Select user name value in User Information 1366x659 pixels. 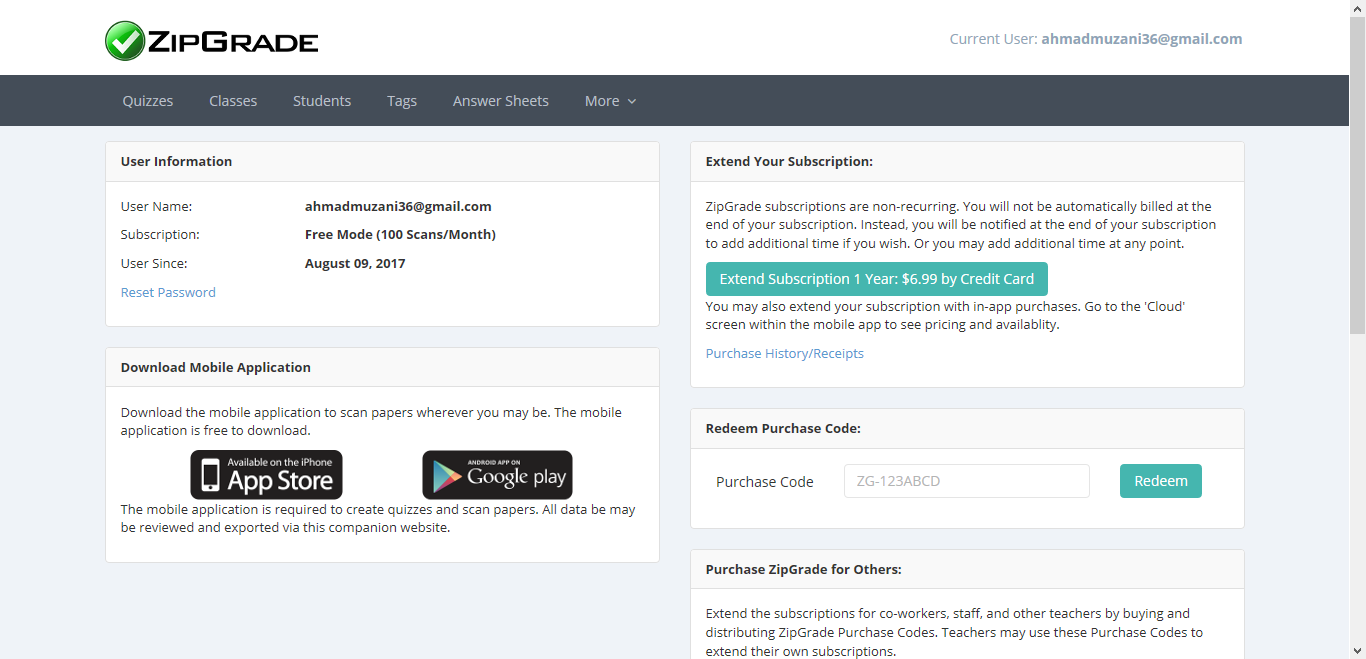tap(398, 206)
